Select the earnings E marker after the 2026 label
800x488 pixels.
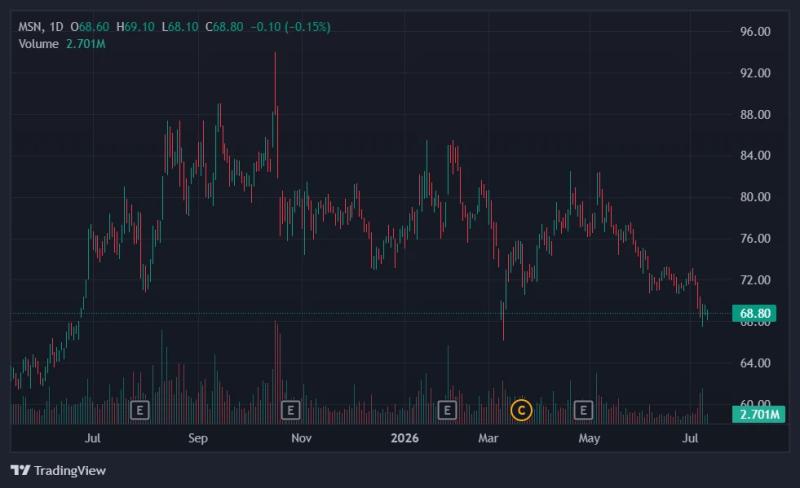[447, 410]
